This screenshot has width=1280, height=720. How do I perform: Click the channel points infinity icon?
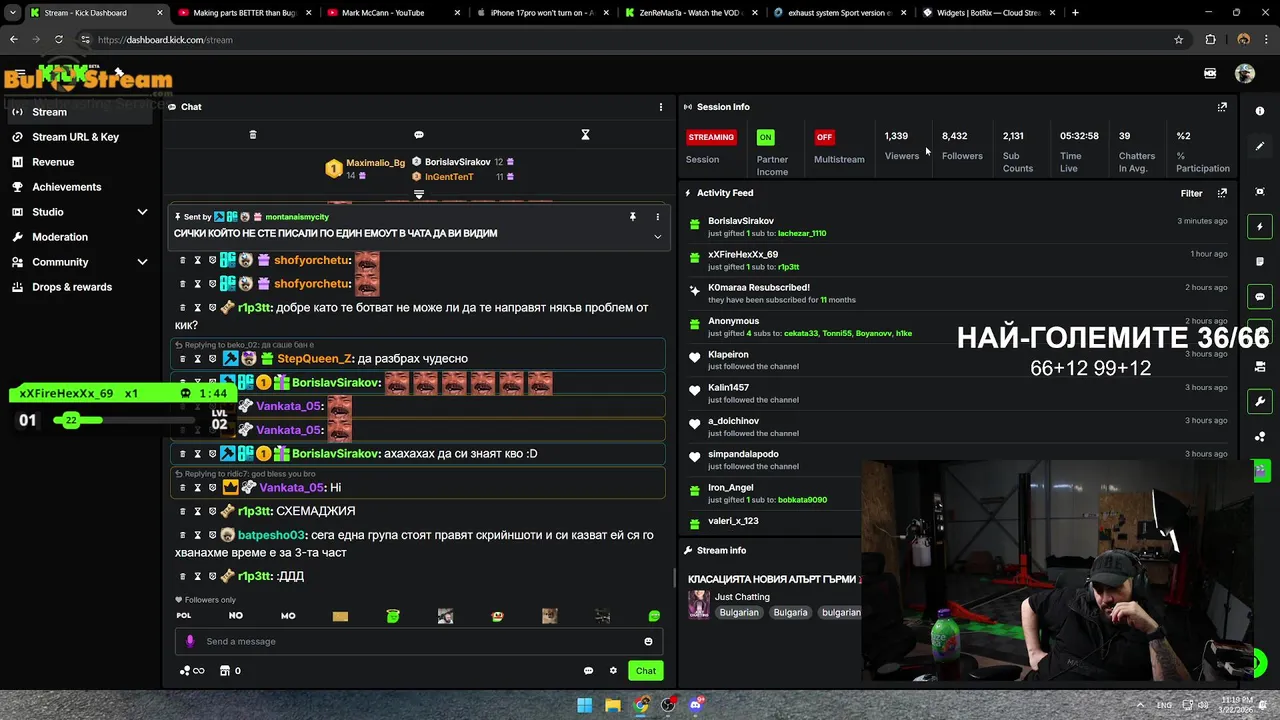[x=192, y=671]
